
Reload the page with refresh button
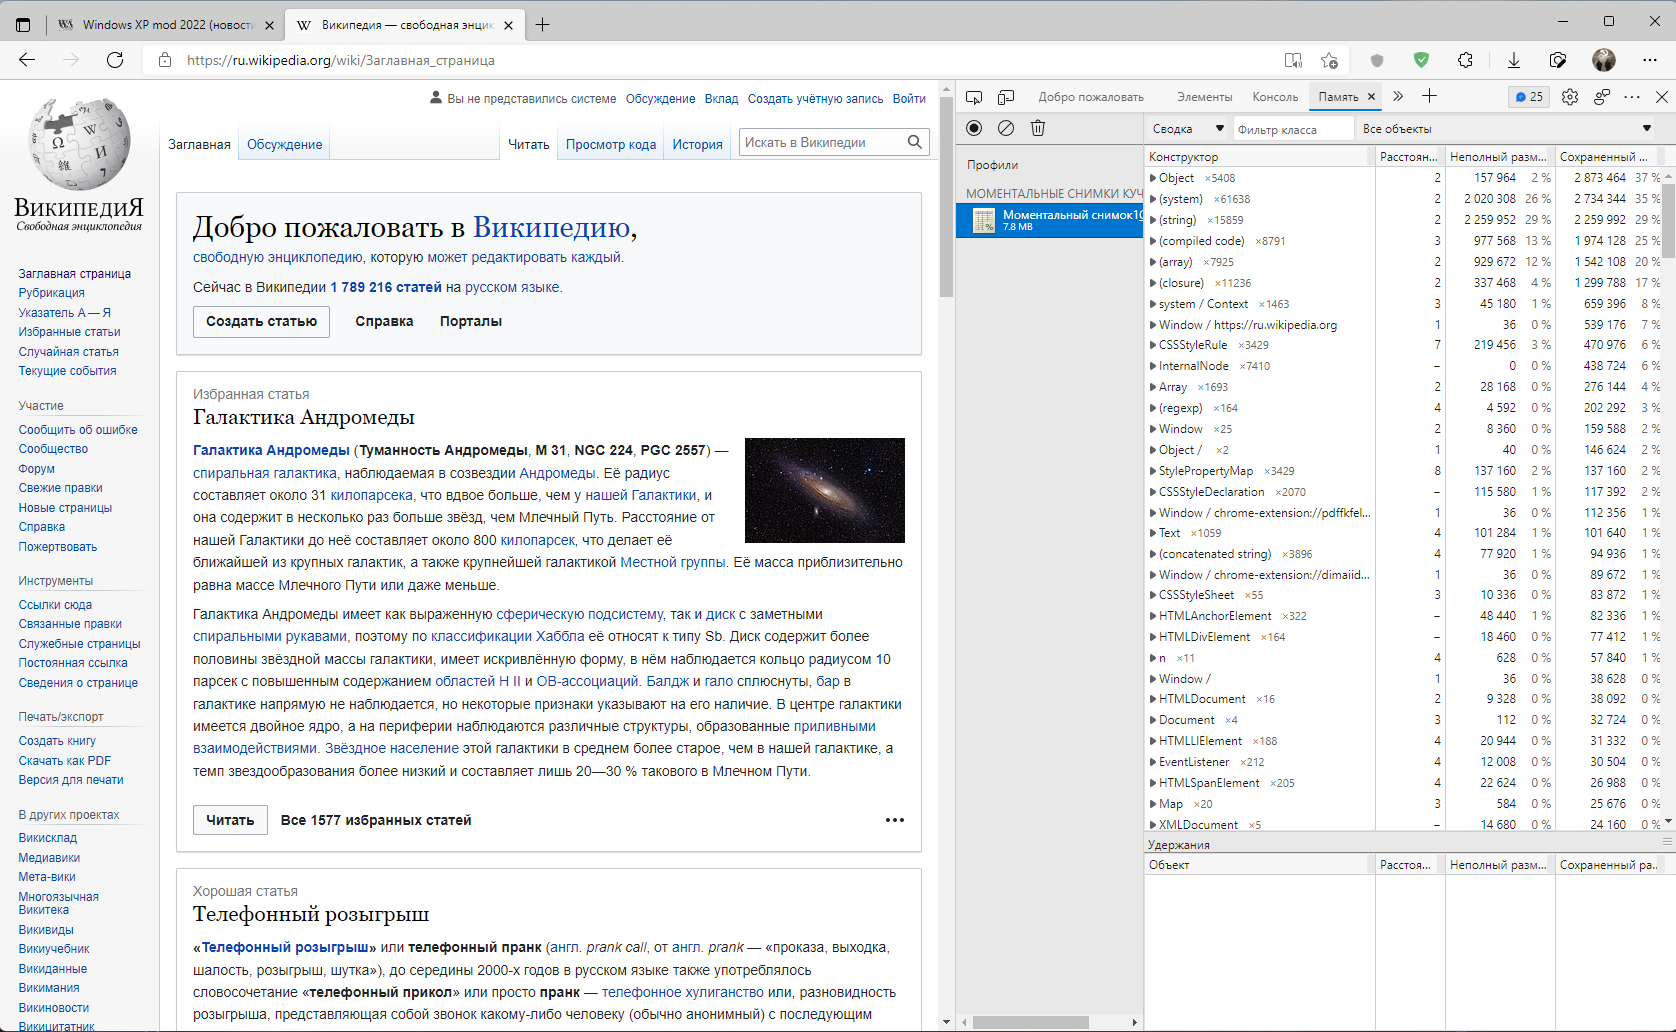point(115,60)
